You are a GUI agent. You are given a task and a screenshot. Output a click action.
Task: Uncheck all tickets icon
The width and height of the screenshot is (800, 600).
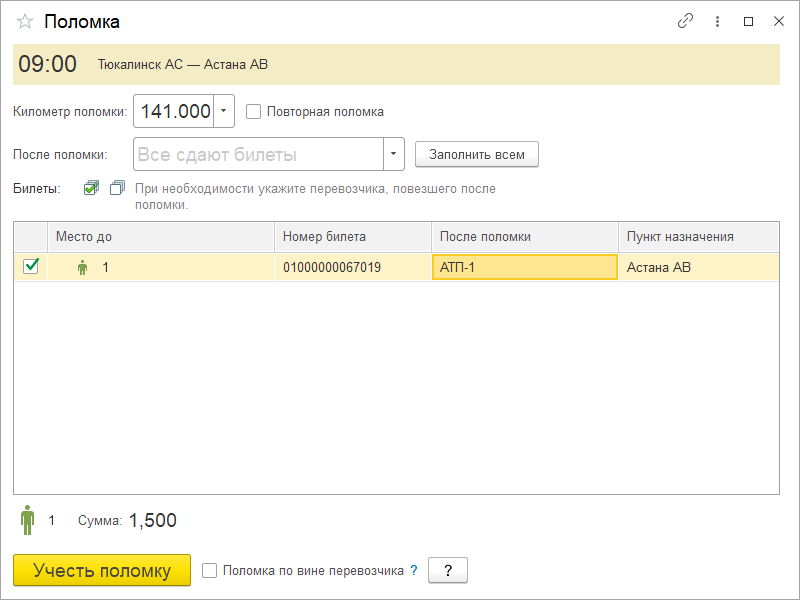click(x=118, y=188)
